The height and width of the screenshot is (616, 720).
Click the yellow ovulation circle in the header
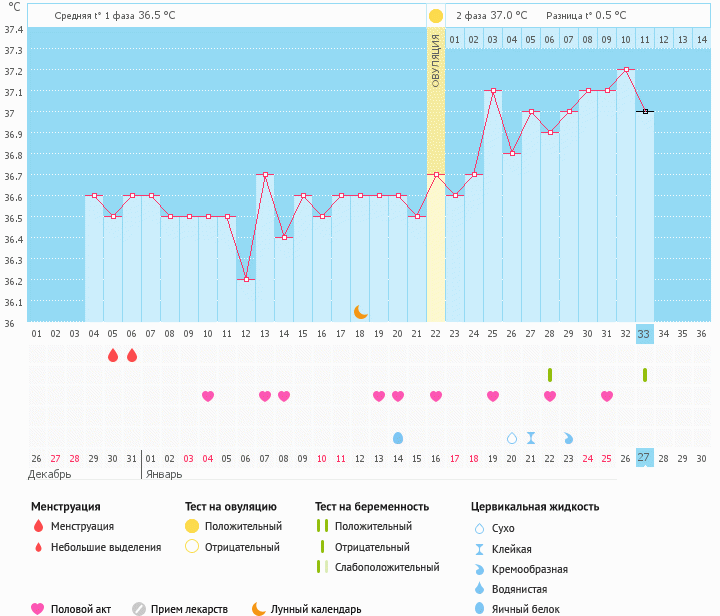[x=436, y=16]
